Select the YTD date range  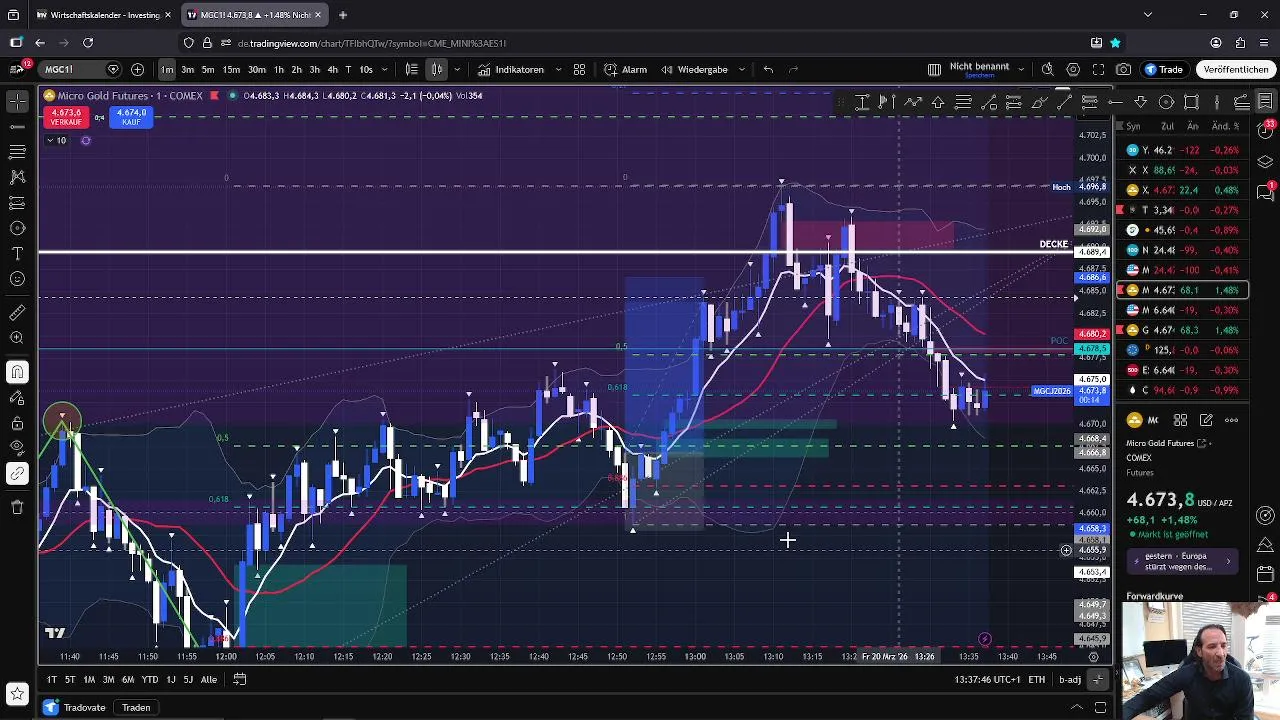tap(149, 680)
